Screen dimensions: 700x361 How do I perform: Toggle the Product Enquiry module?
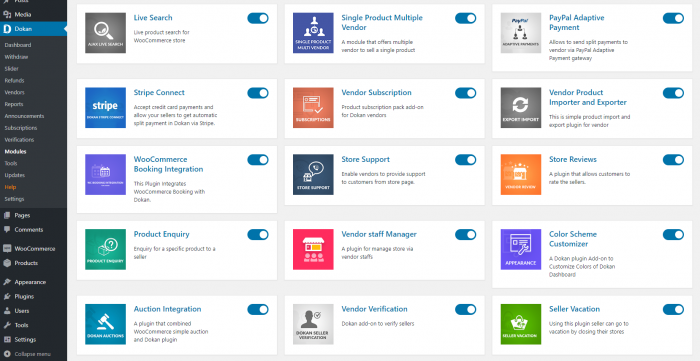258,235
